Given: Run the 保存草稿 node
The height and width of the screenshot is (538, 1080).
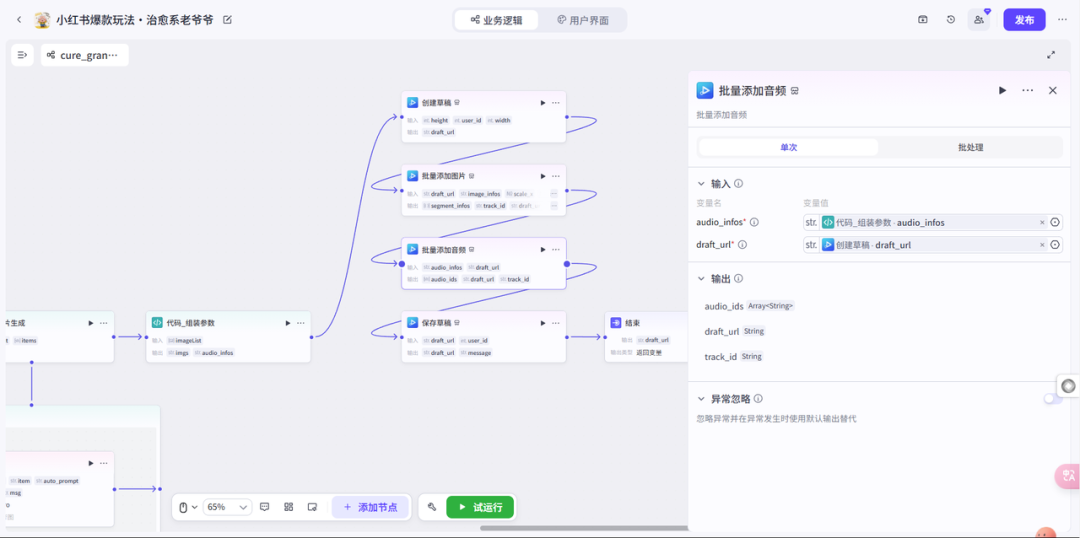Looking at the screenshot, I should (543, 322).
